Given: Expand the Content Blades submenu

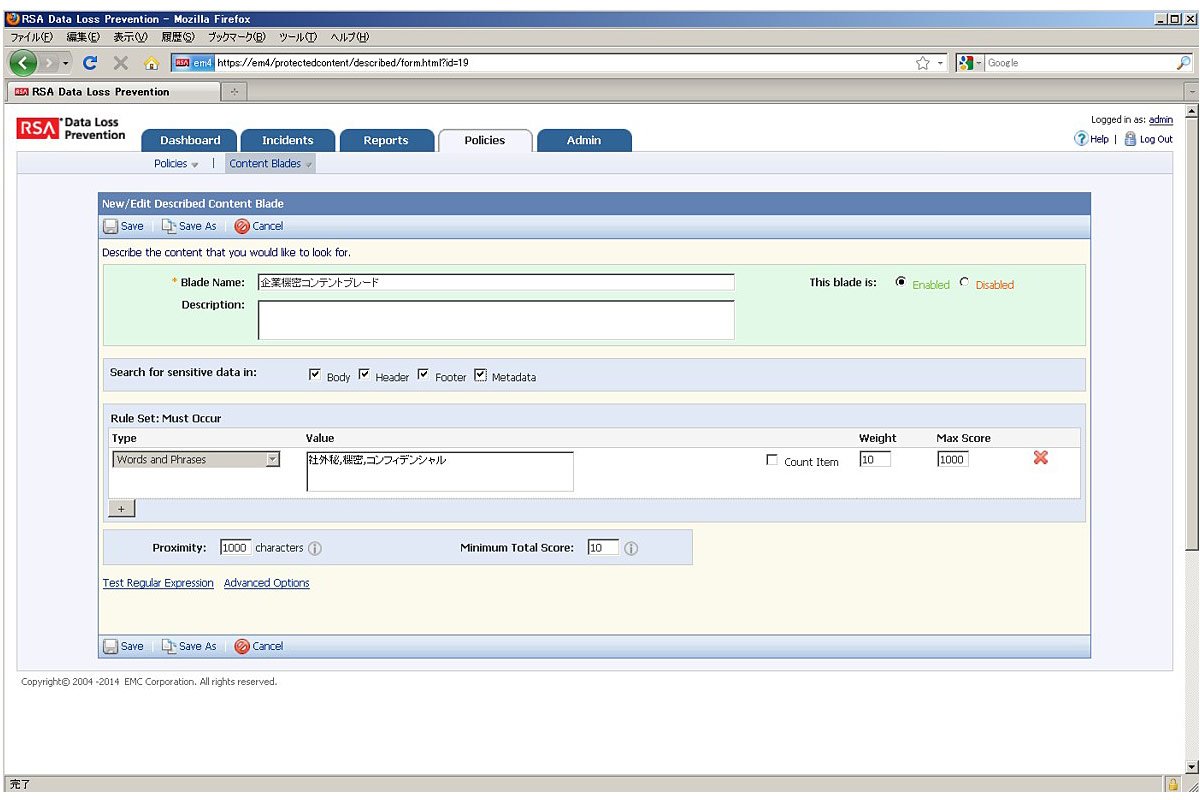Looking at the screenshot, I should click(271, 164).
